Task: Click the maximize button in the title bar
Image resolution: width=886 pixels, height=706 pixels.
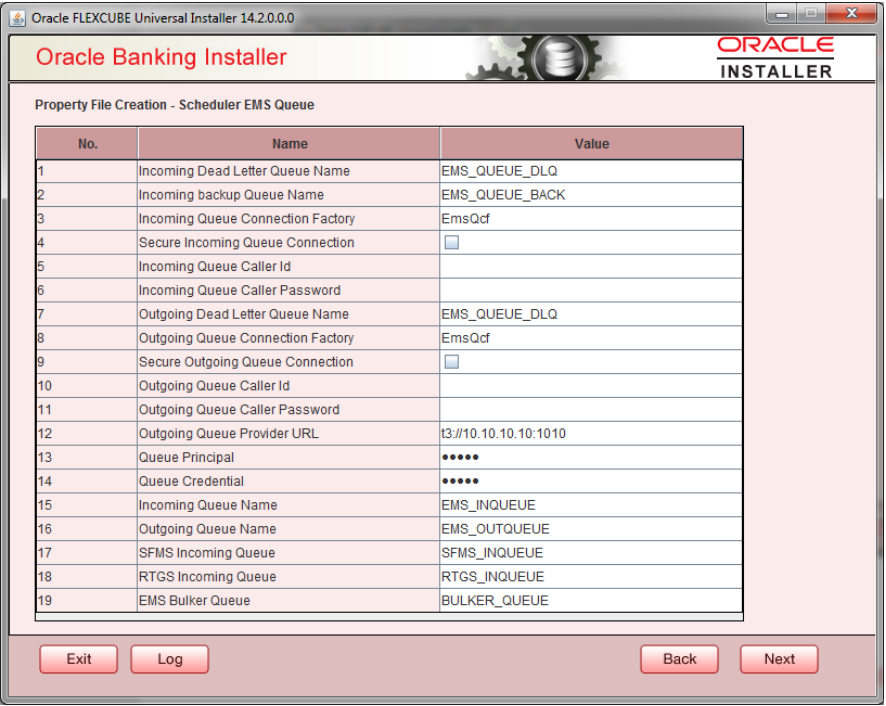Action: [811, 14]
